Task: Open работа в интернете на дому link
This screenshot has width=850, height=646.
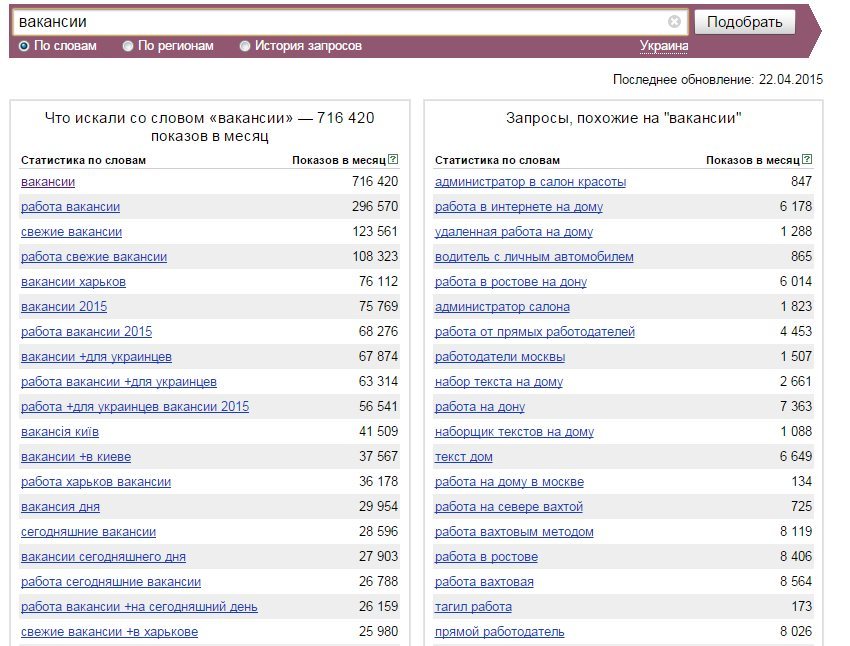Action: 519,206
